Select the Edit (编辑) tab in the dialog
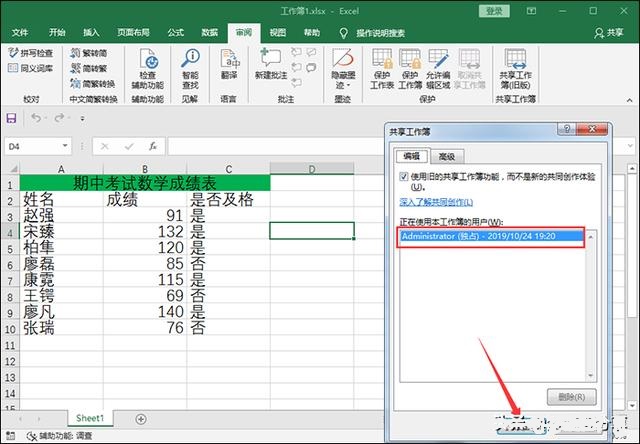Image resolution: width=640 pixels, height=444 pixels. (x=412, y=155)
